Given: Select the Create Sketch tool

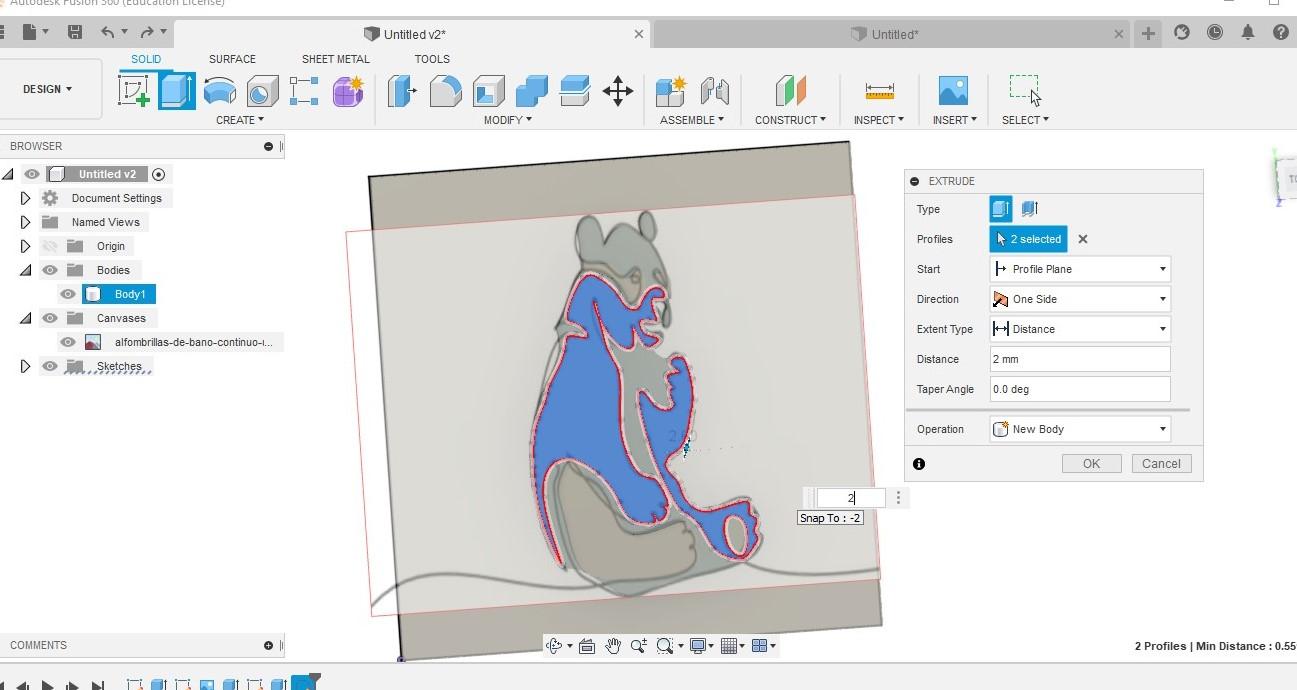Looking at the screenshot, I should [134, 91].
